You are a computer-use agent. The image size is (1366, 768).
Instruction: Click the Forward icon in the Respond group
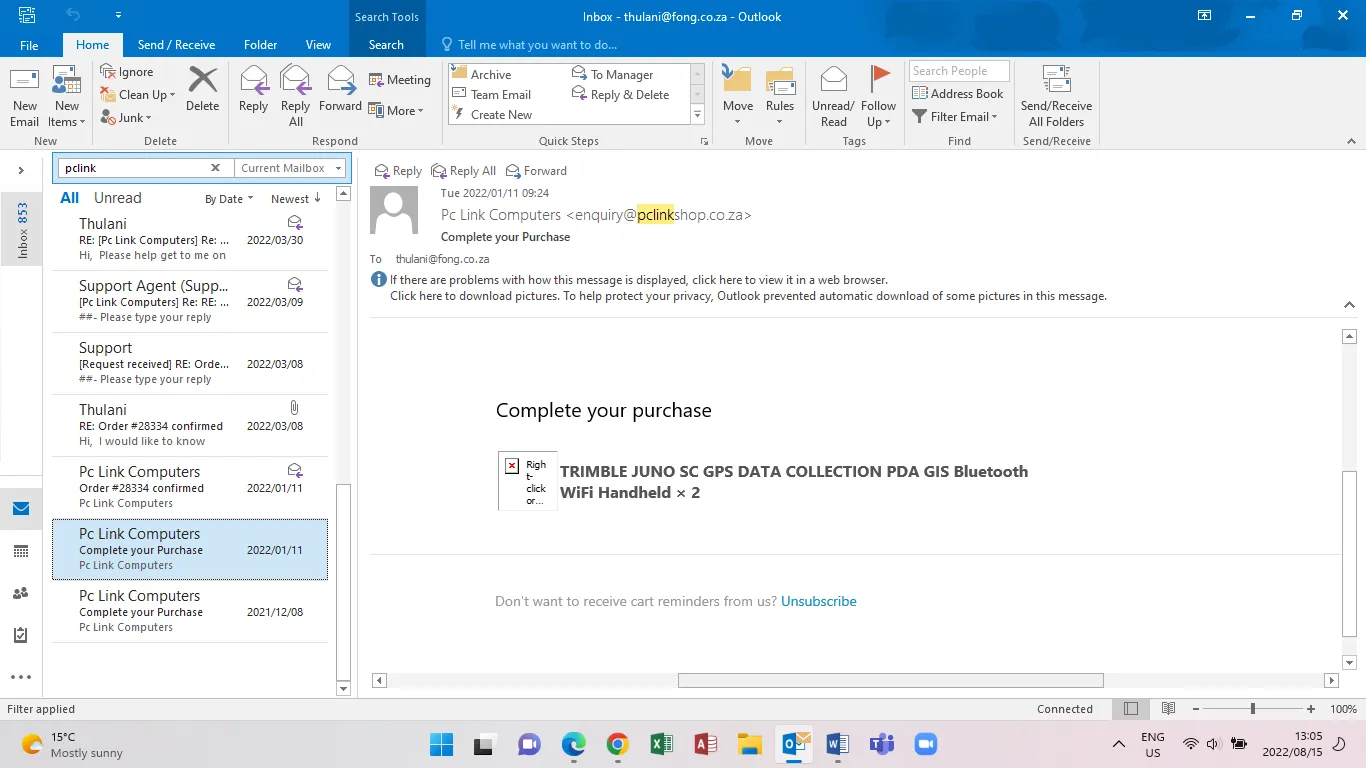click(x=340, y=88)
